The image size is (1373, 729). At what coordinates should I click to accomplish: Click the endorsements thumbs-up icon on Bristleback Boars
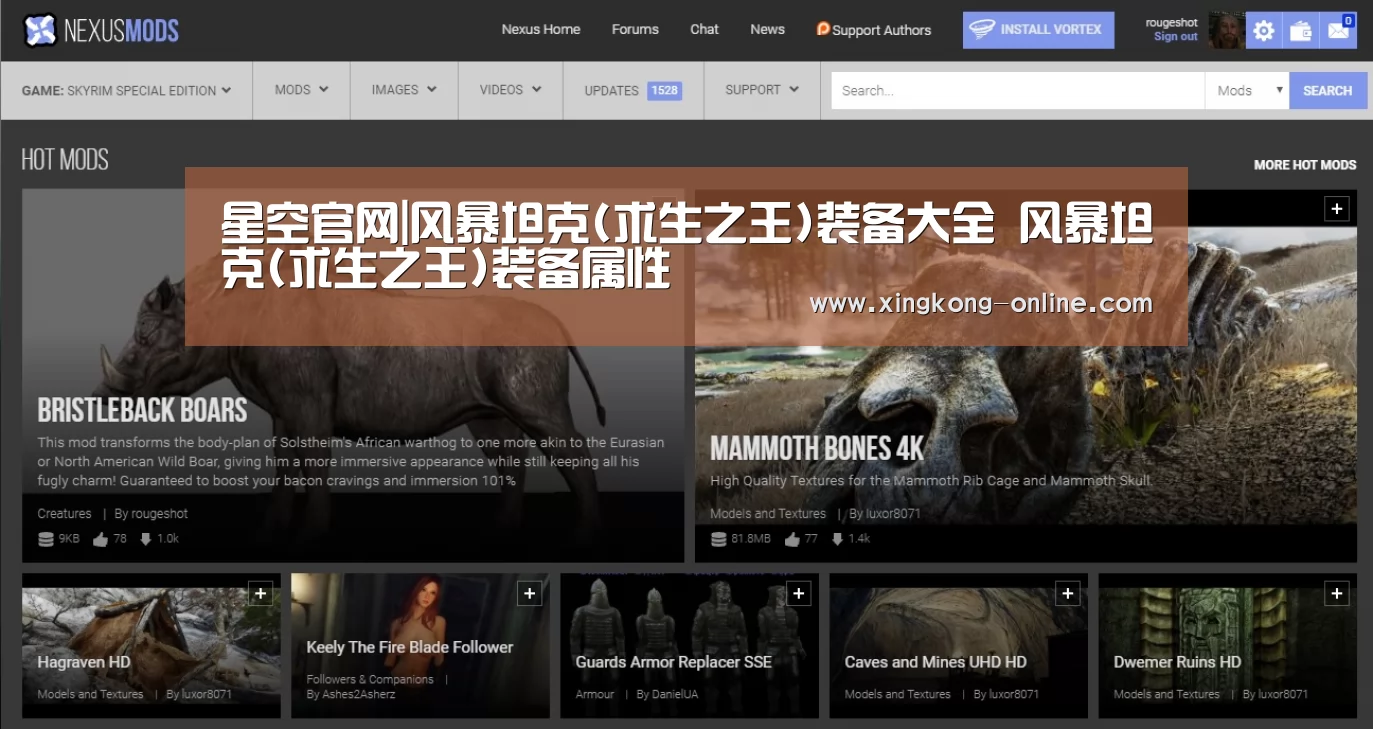tap(100, 539)
